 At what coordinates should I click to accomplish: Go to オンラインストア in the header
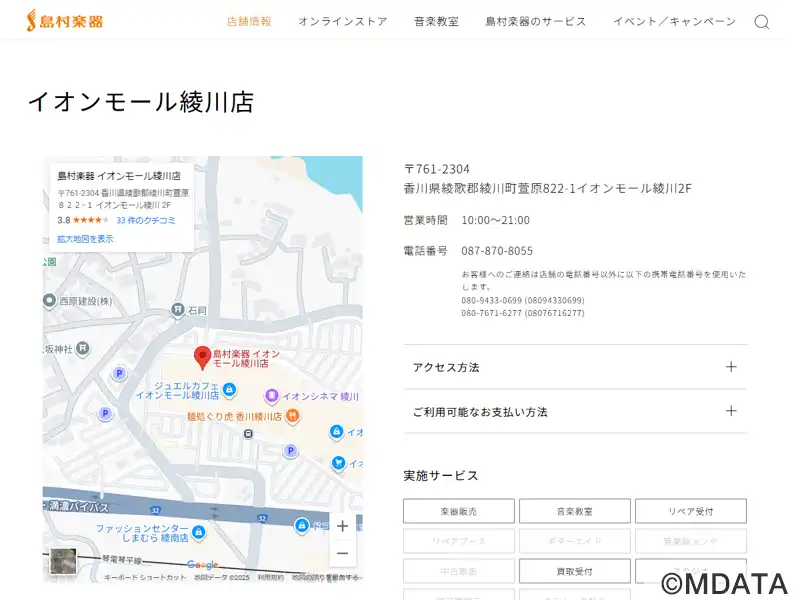pyautogui.click(x=343, y=21)
